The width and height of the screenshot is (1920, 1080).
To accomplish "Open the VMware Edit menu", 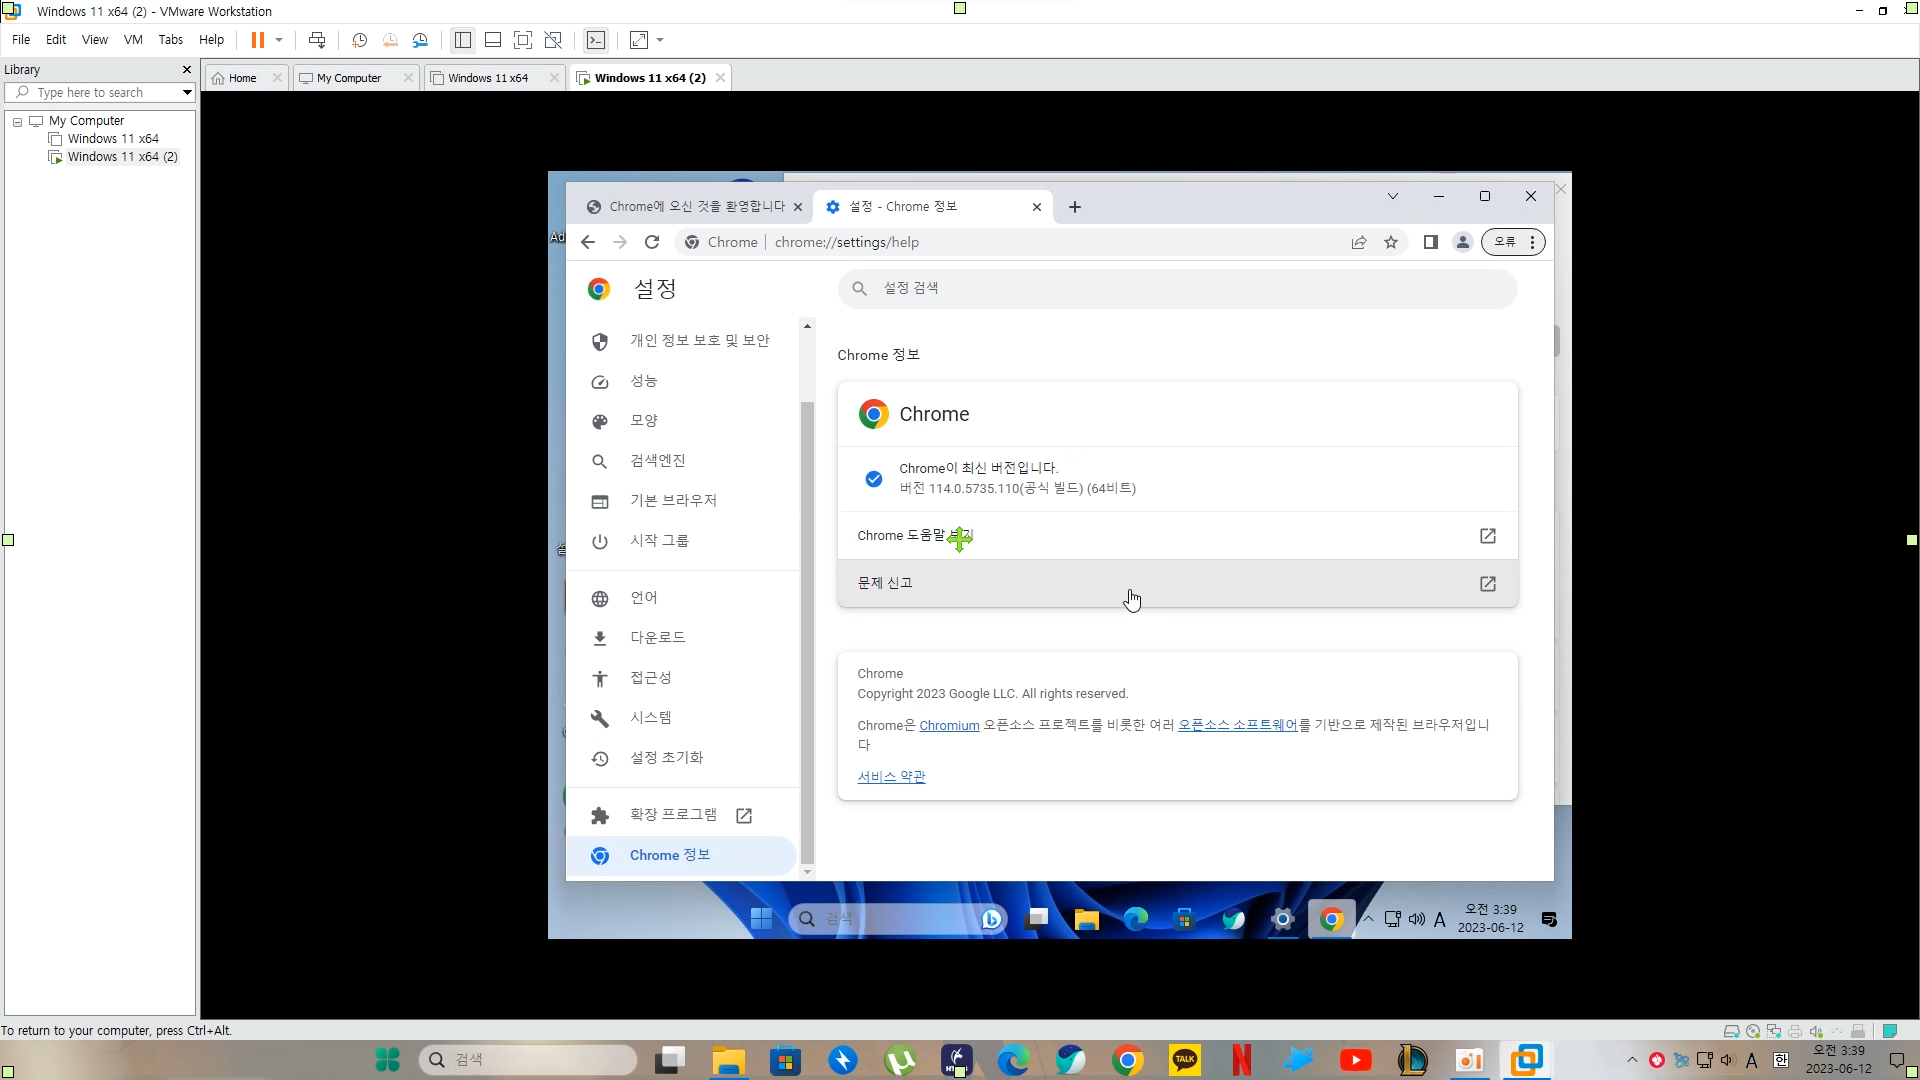I will click(x=56, y=40).
